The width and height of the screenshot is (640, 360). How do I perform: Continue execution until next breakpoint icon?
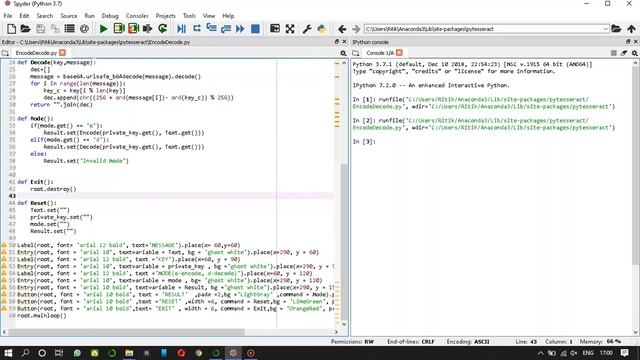pyautogui.click(x=240, y=29)
